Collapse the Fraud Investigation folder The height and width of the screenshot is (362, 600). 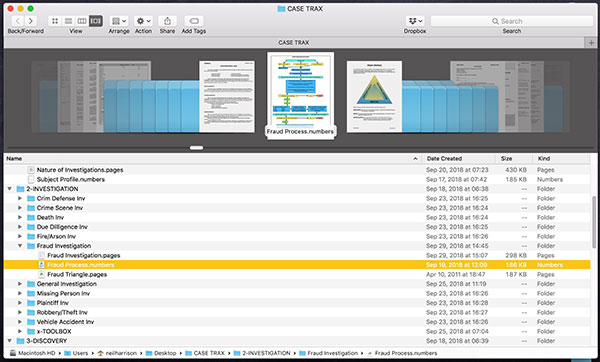tap(20, 246)
